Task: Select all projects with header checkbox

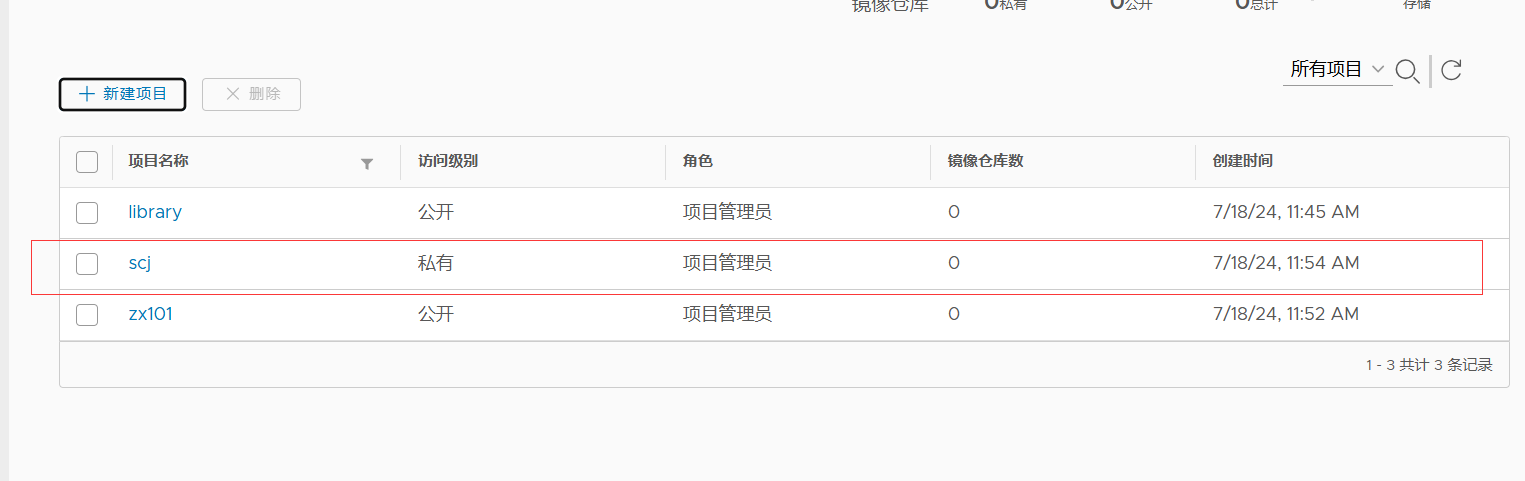Action: (x=87, y=162)
